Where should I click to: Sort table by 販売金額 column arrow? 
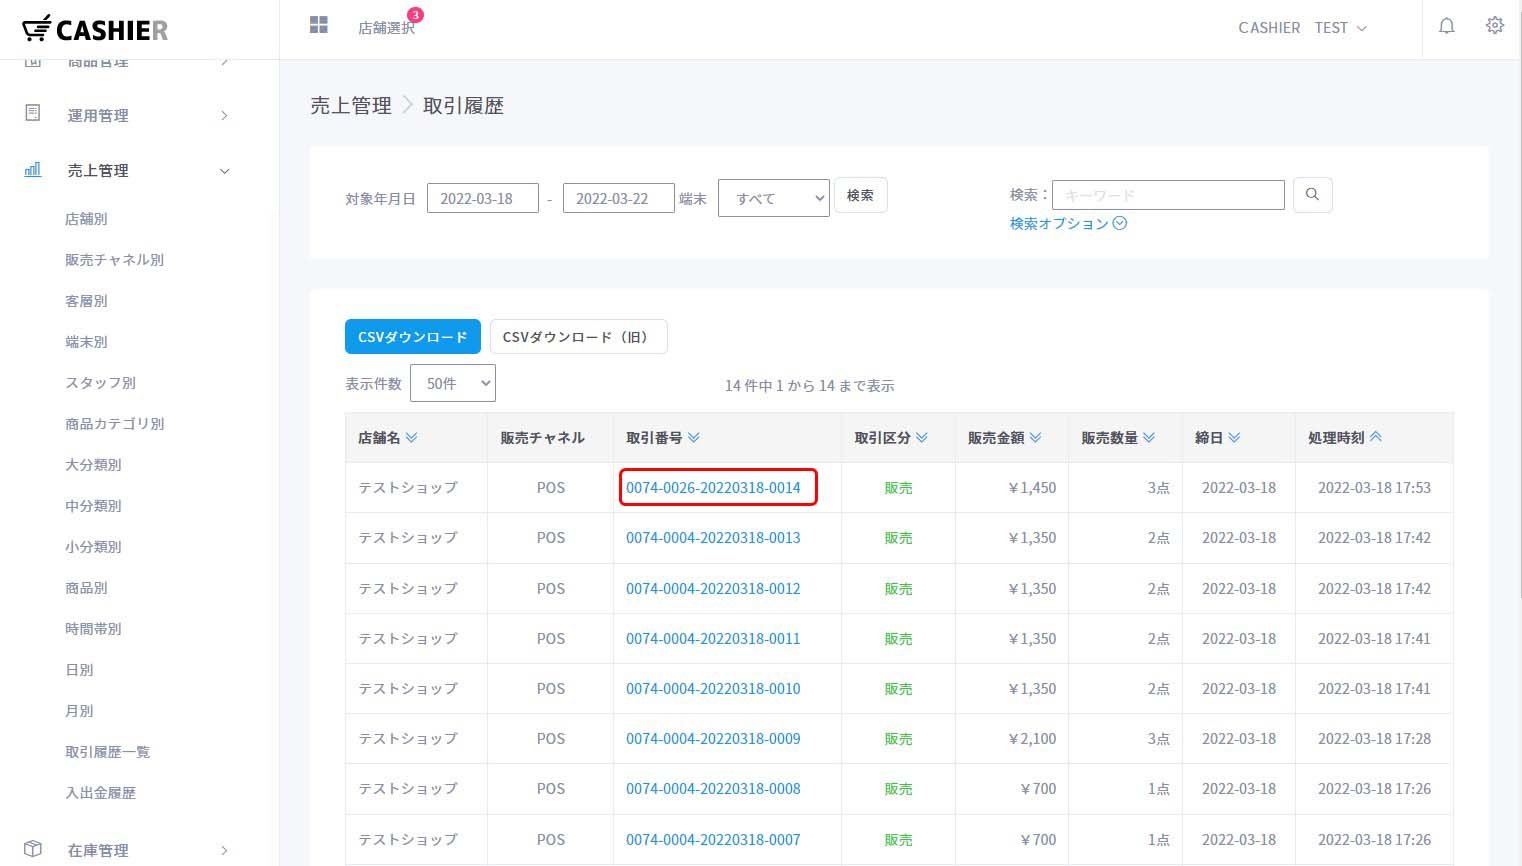click(x=1036, y=437)
